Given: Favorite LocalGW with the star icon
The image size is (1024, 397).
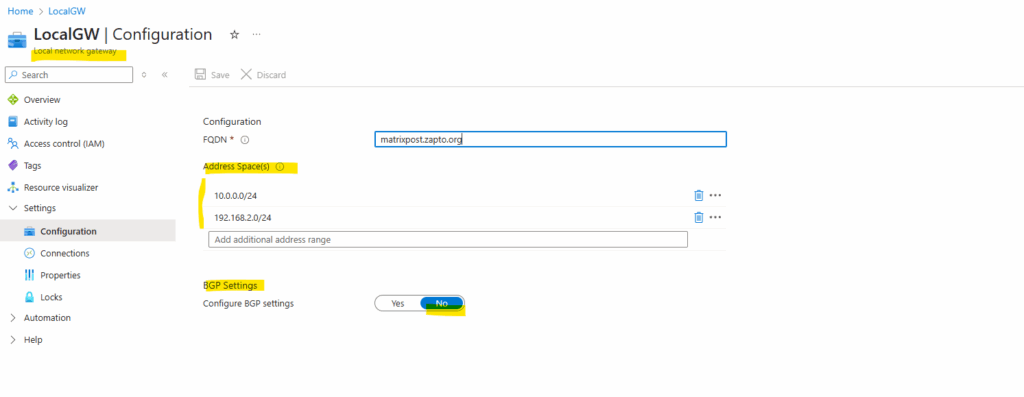Looking at the screenshot, I should (234, 34).
